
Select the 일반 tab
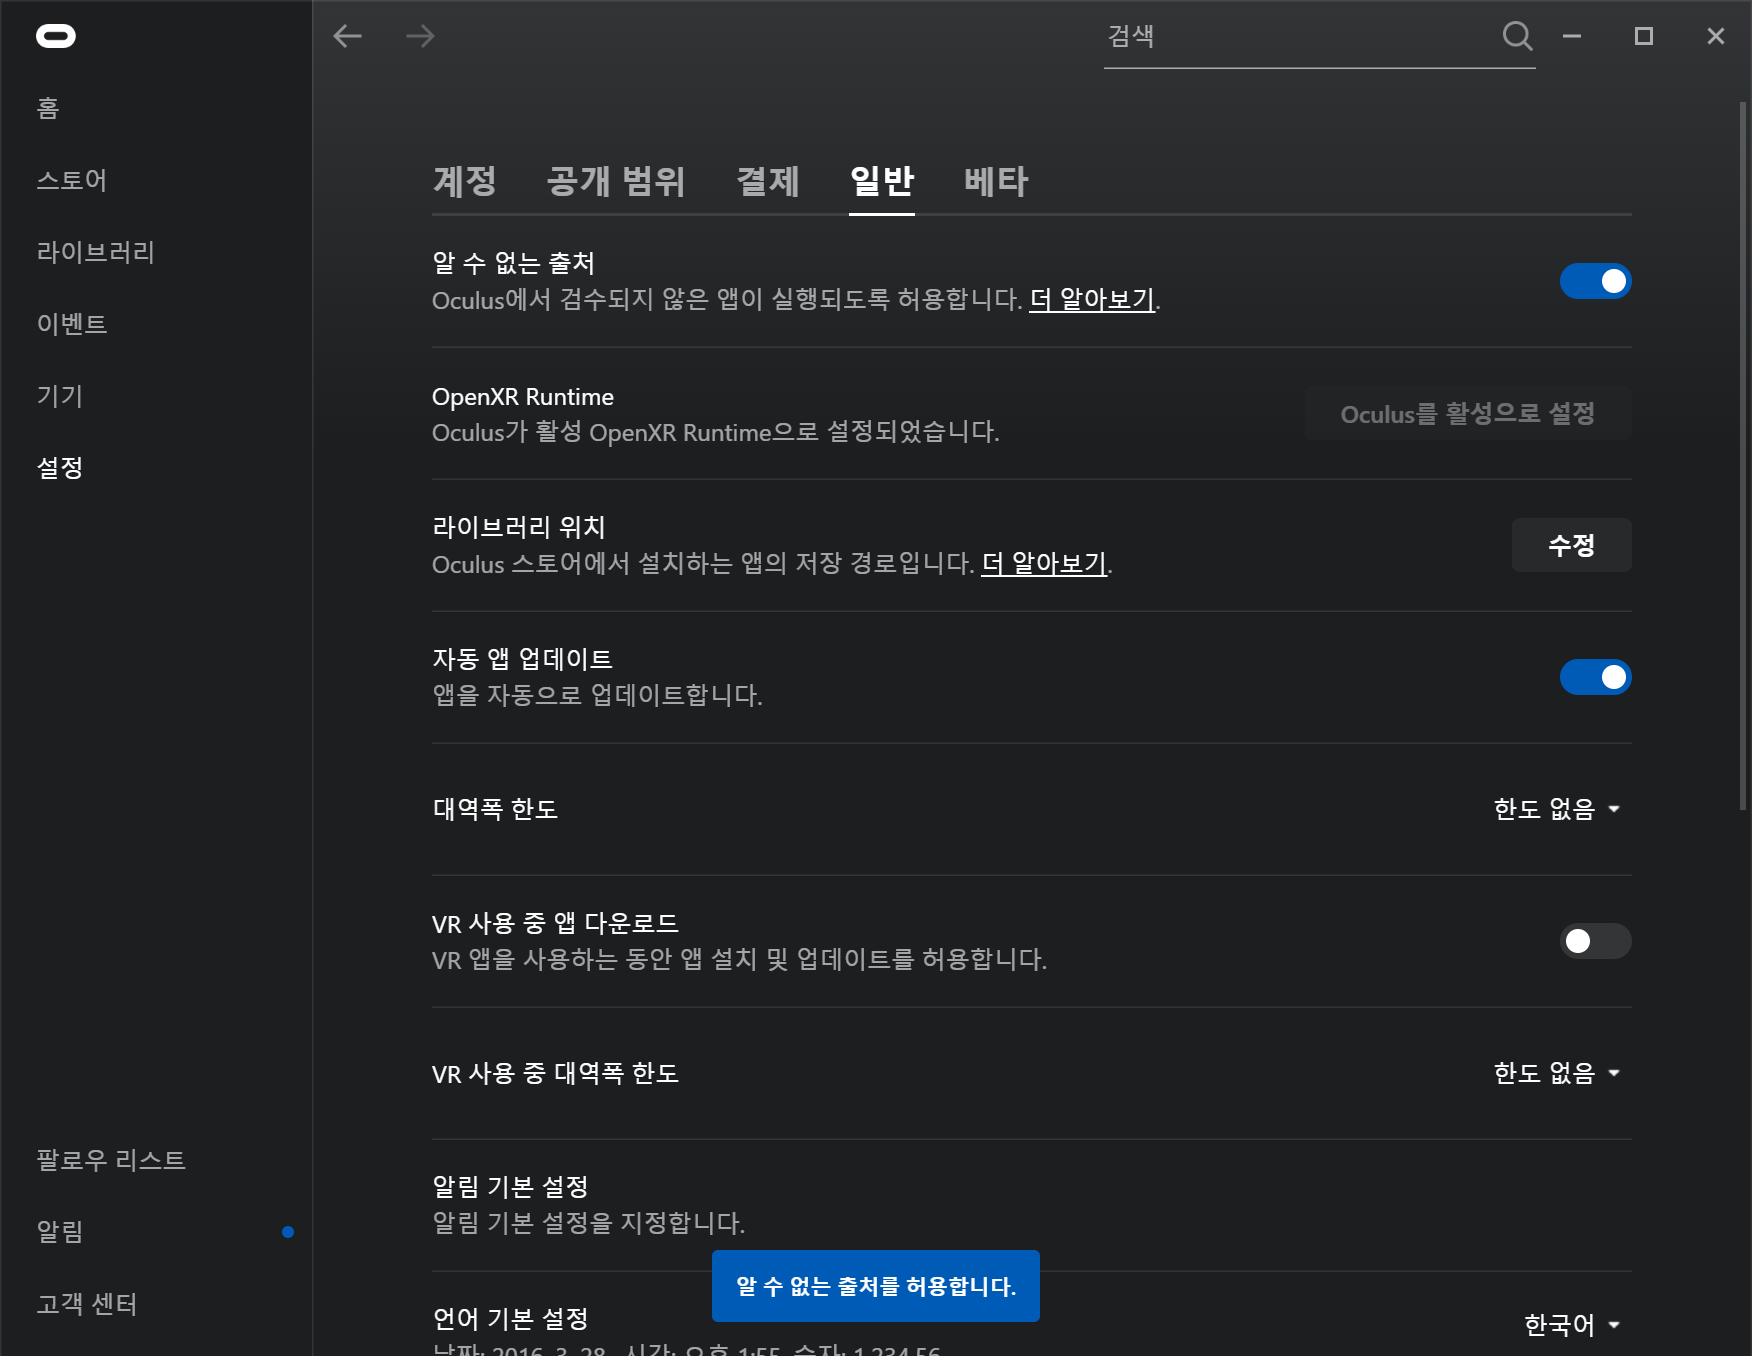882,181
